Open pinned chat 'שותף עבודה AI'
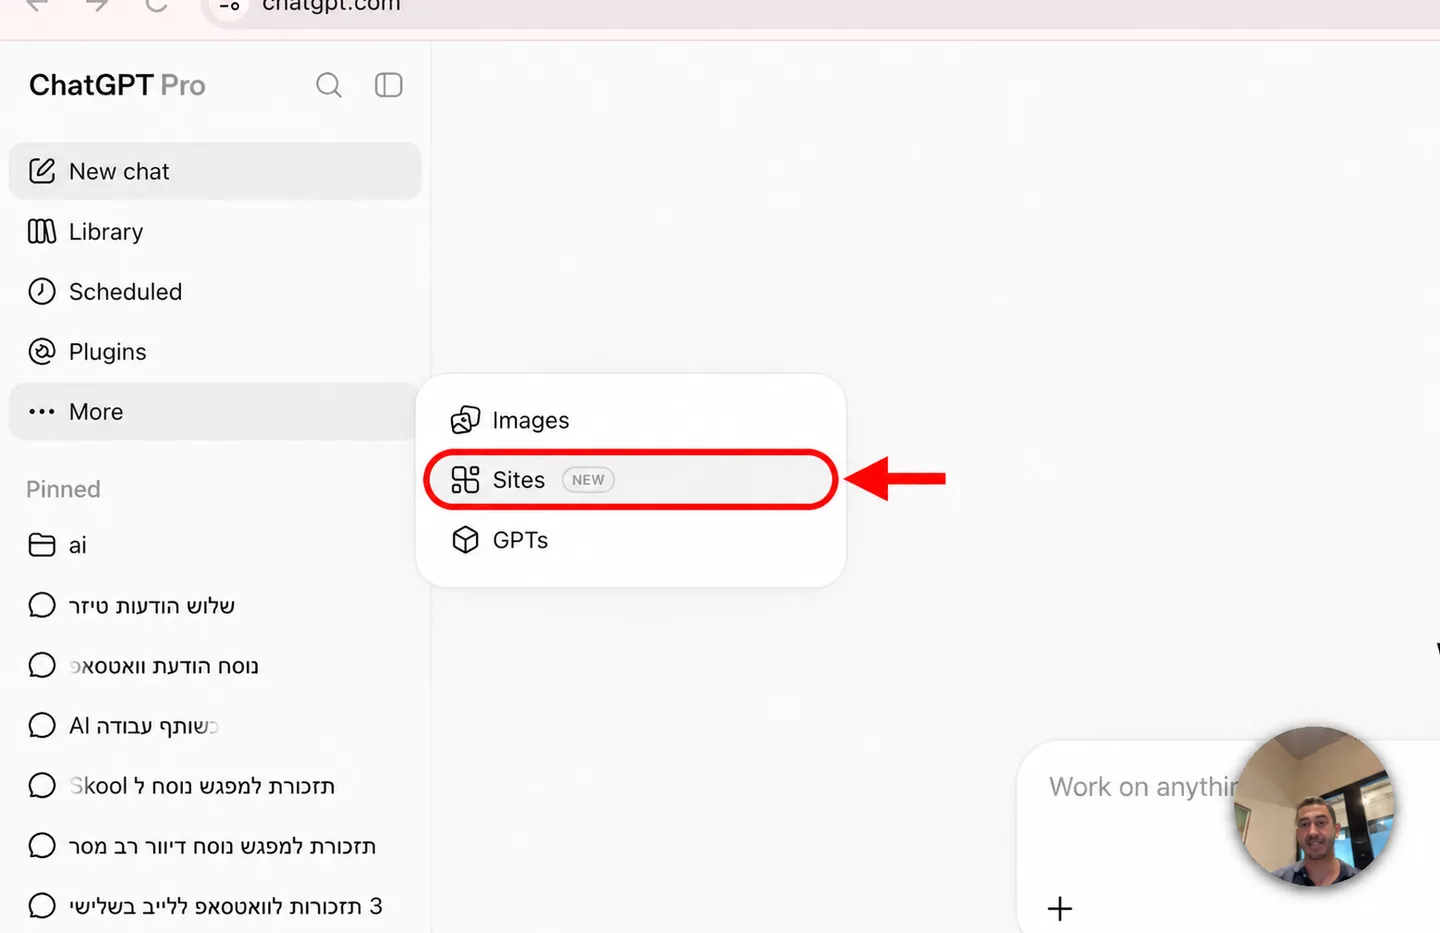 215,725
